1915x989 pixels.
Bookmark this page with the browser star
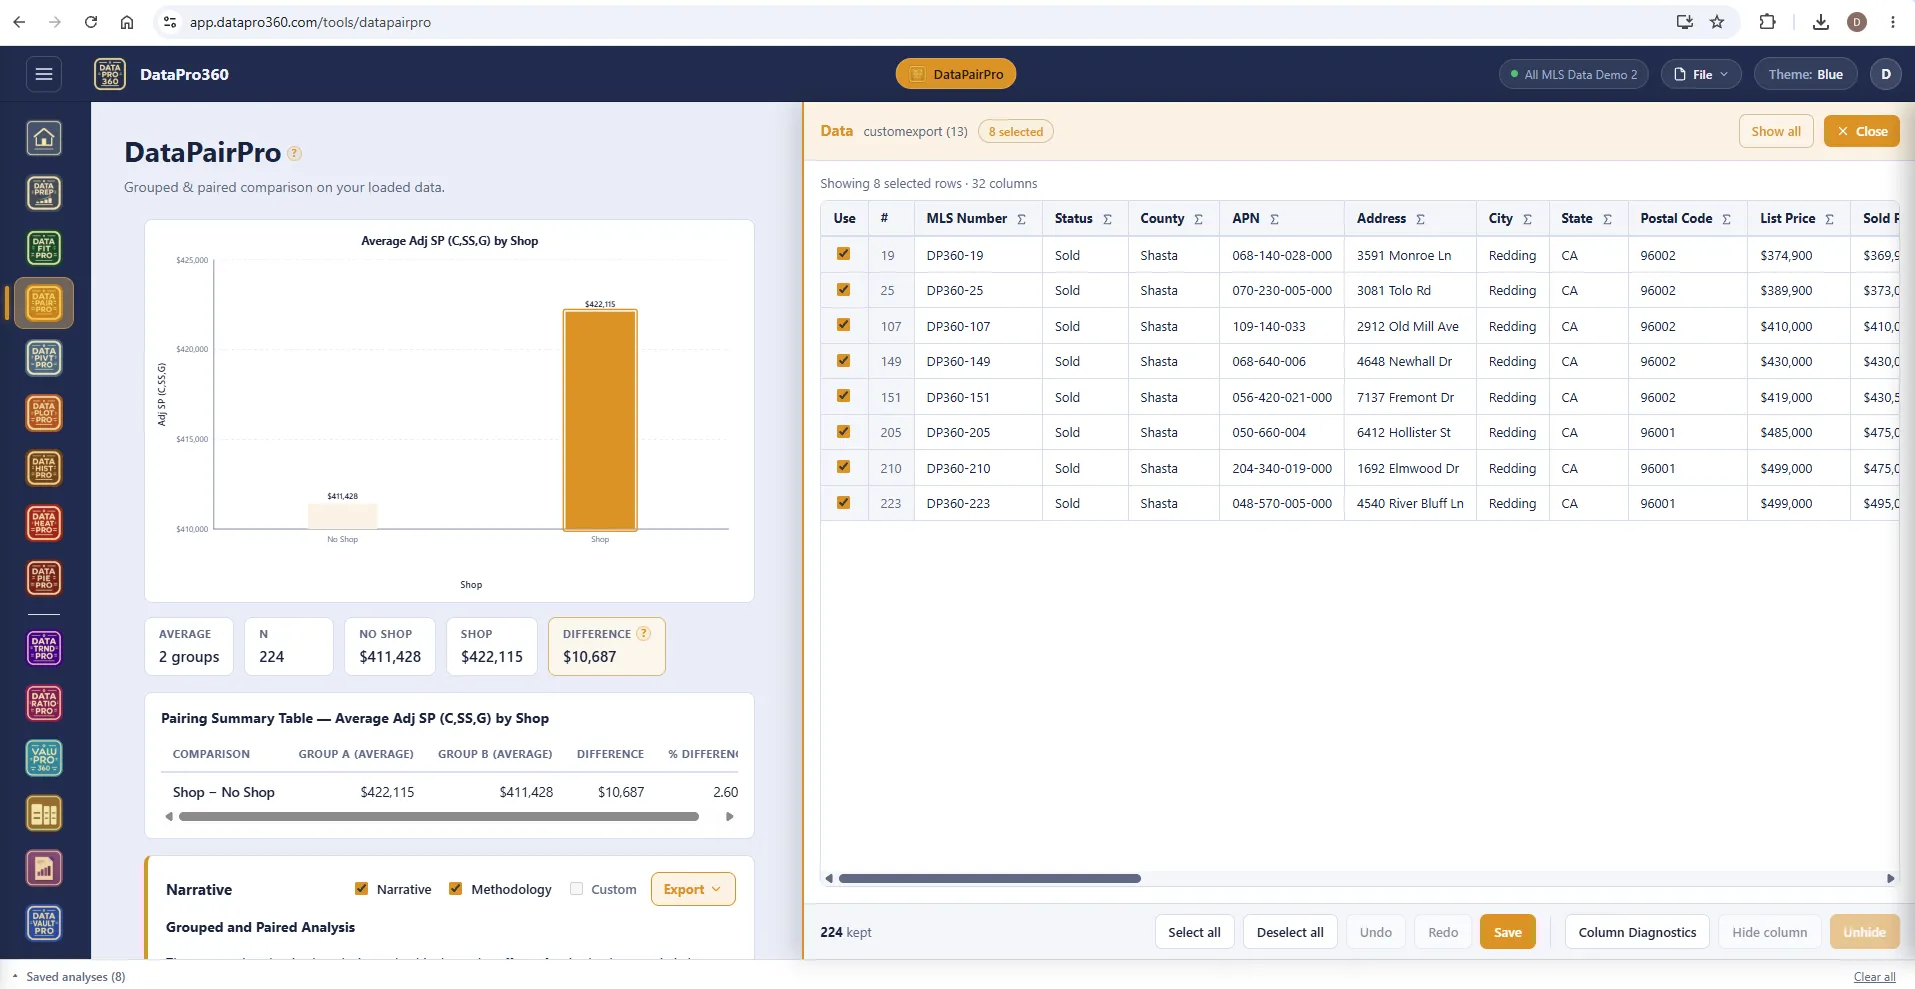click(1717, 22)
